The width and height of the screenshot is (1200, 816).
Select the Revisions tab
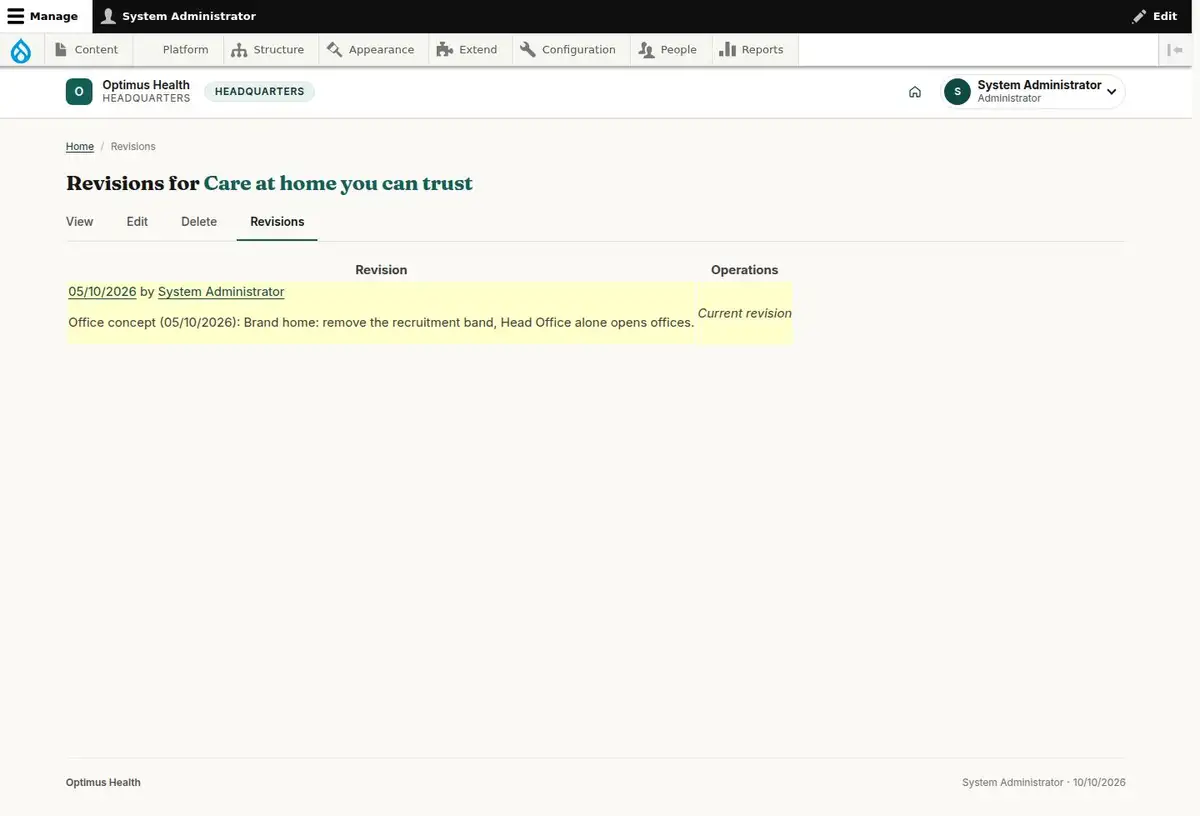(x=277, y=222)
